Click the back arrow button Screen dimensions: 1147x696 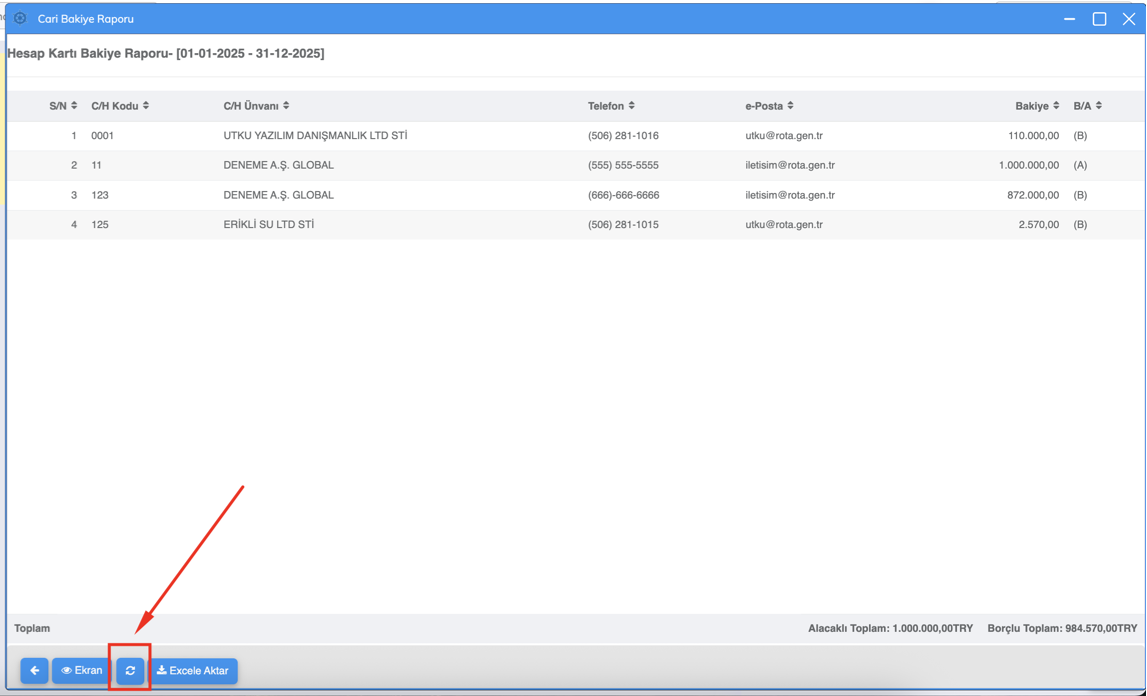[34, 671]
